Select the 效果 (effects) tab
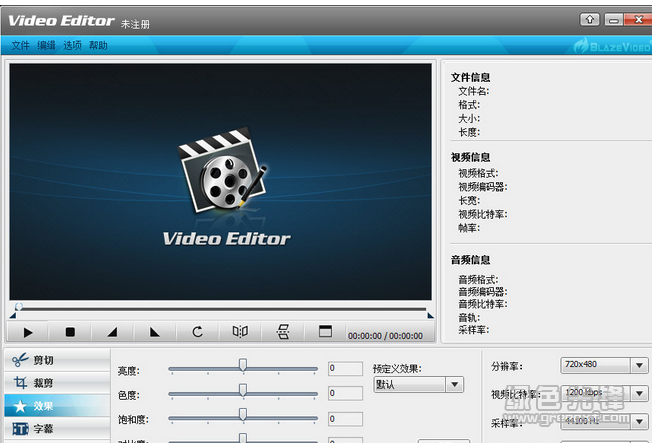652x443 pixels. click(x=57, y=406)
